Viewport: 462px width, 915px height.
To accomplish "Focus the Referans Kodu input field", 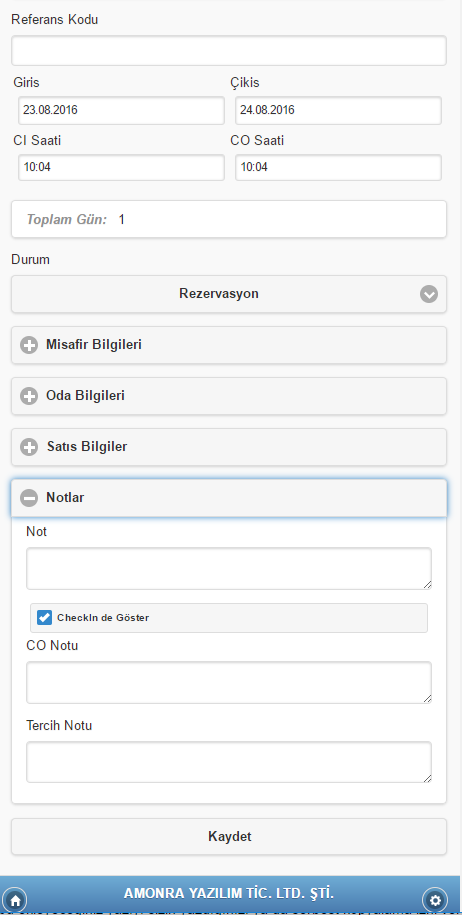I will pos(229,50).
